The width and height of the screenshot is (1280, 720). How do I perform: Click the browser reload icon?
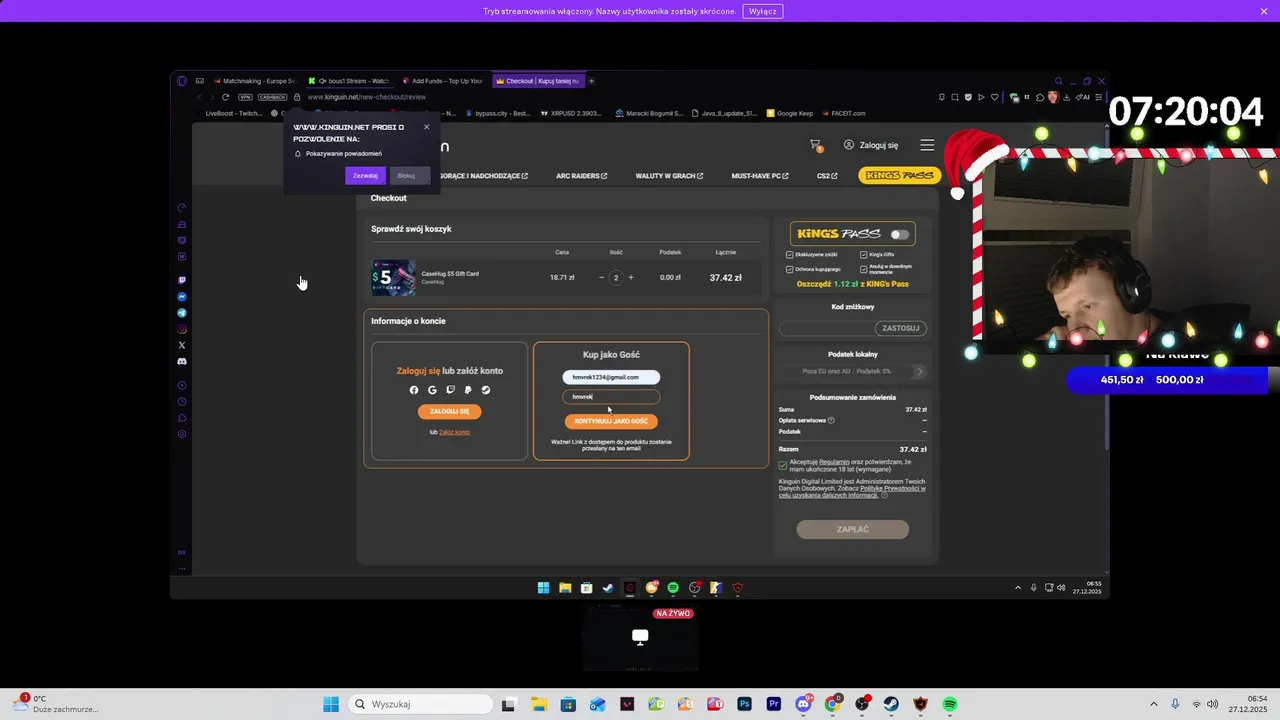point(225,97)
